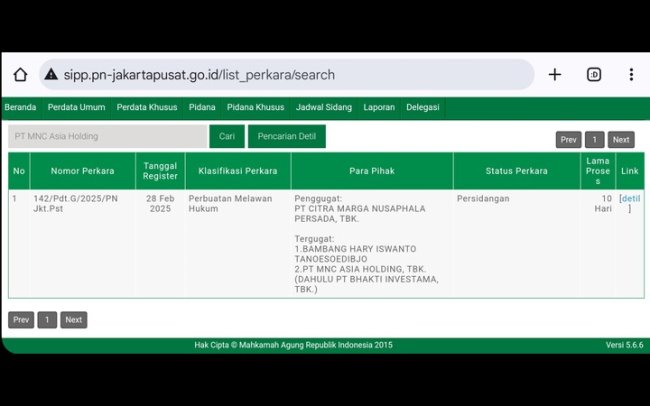Open the browser three-dot menu
The width and height of the screenshot is (650, 406).
click(631, 75)
